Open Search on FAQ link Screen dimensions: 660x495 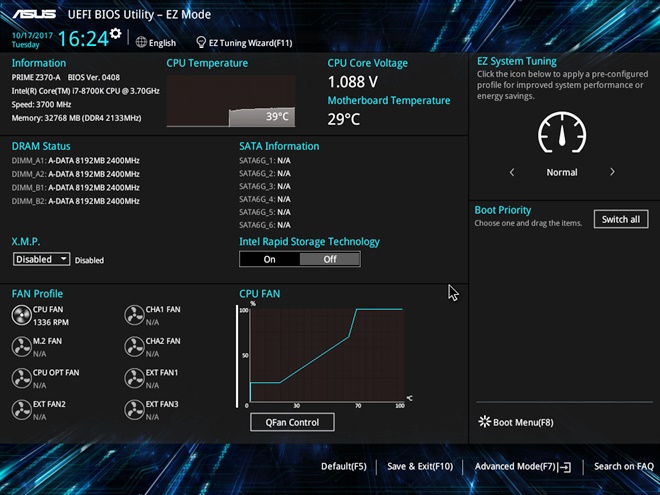pyautogui.click(x=624, y=466)
